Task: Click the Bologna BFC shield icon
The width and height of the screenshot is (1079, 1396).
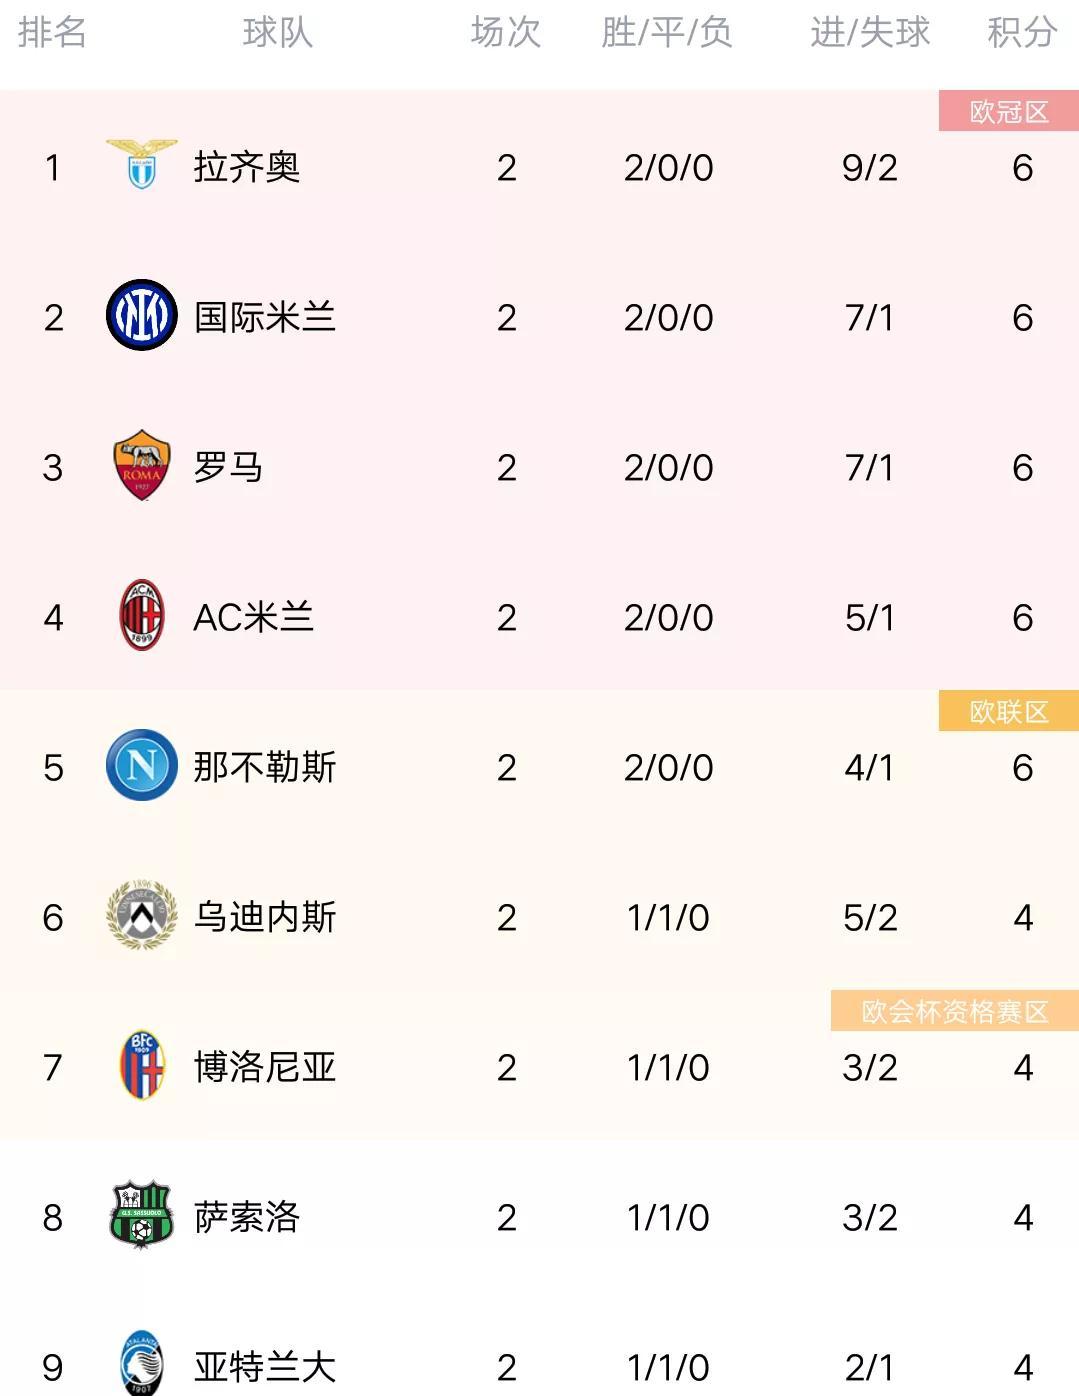Action: pos(142,1066)
